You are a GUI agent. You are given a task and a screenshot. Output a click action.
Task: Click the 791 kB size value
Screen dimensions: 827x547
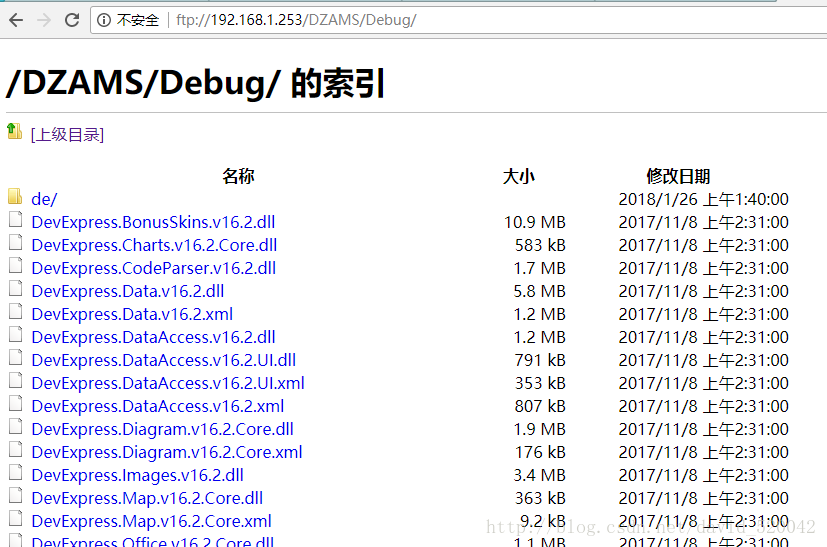coord(540,360)
